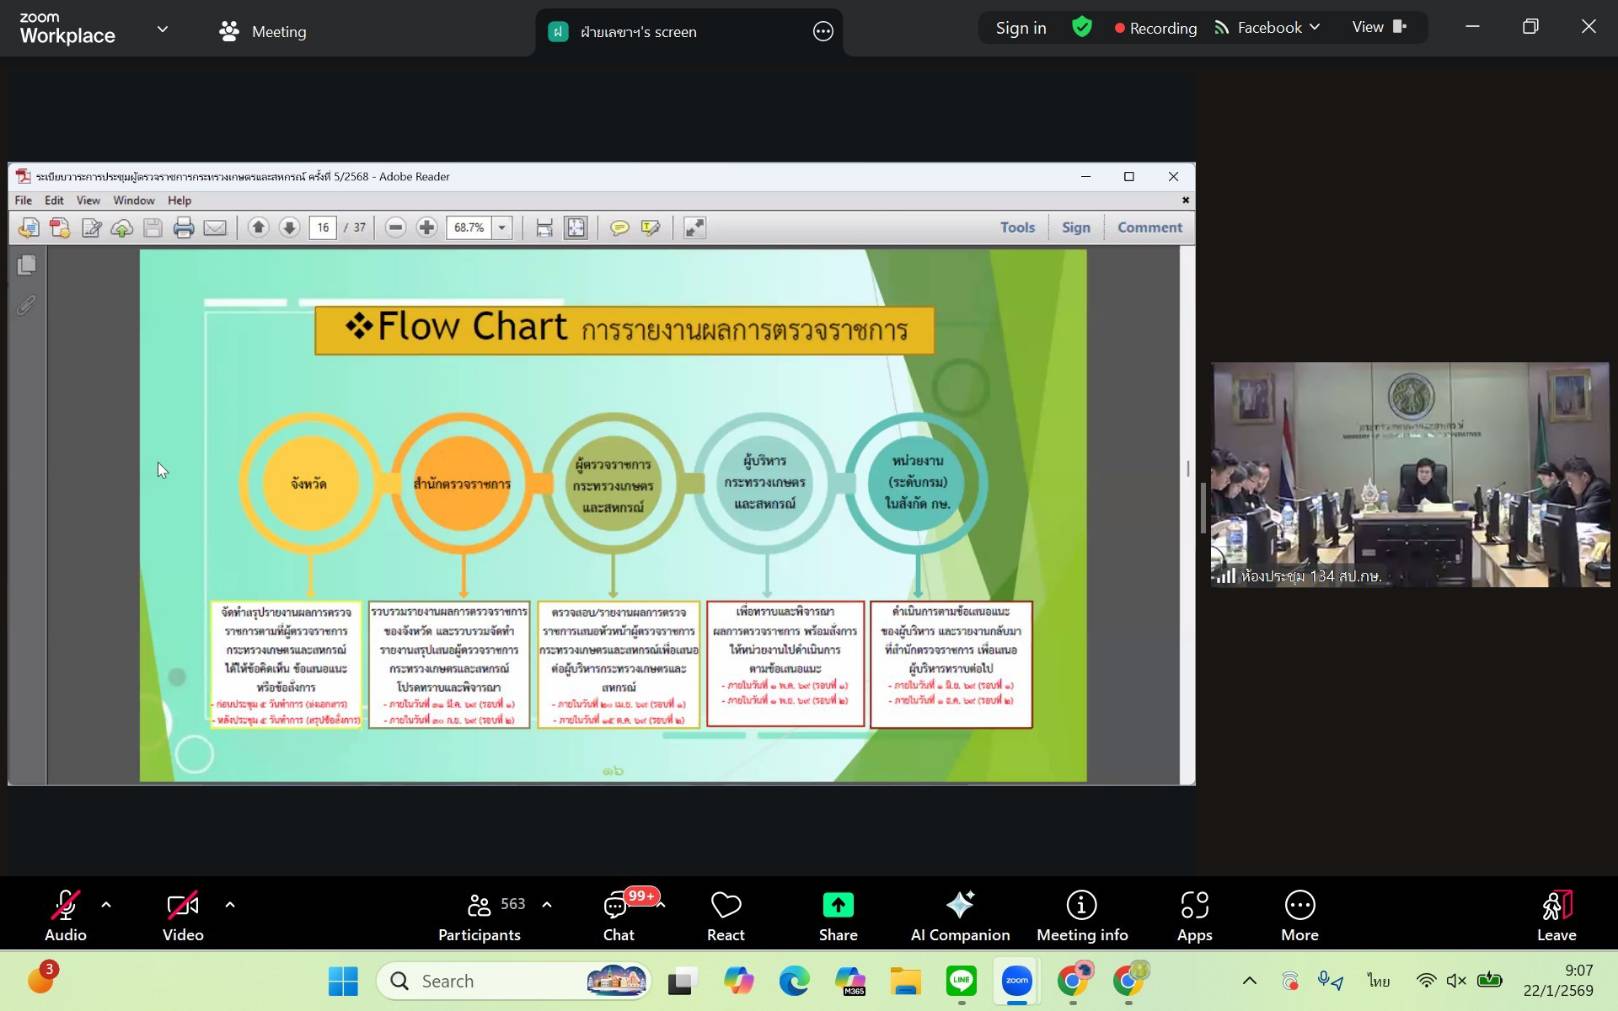
Task: Click the Windows taskbar Search field
Action: tap(513, 981)
